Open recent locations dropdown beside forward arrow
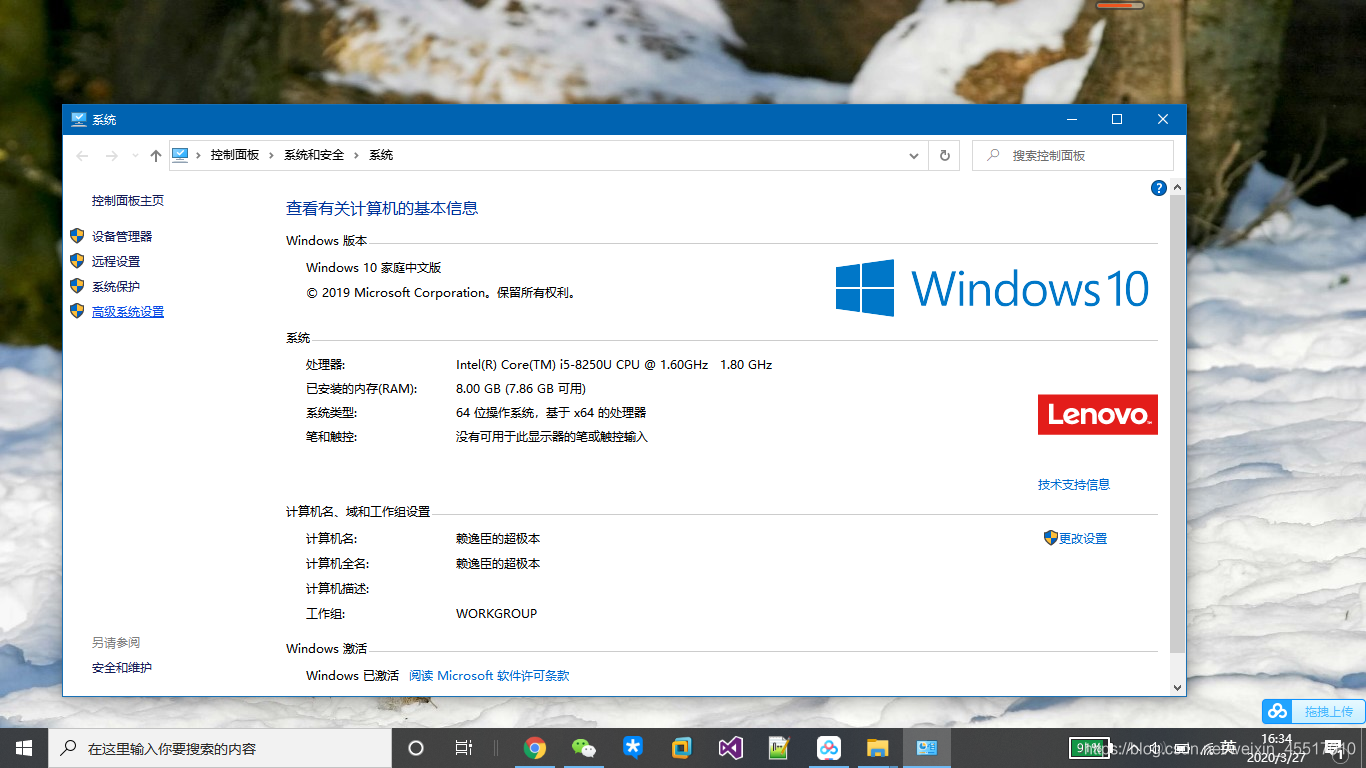 coord(134,156)
